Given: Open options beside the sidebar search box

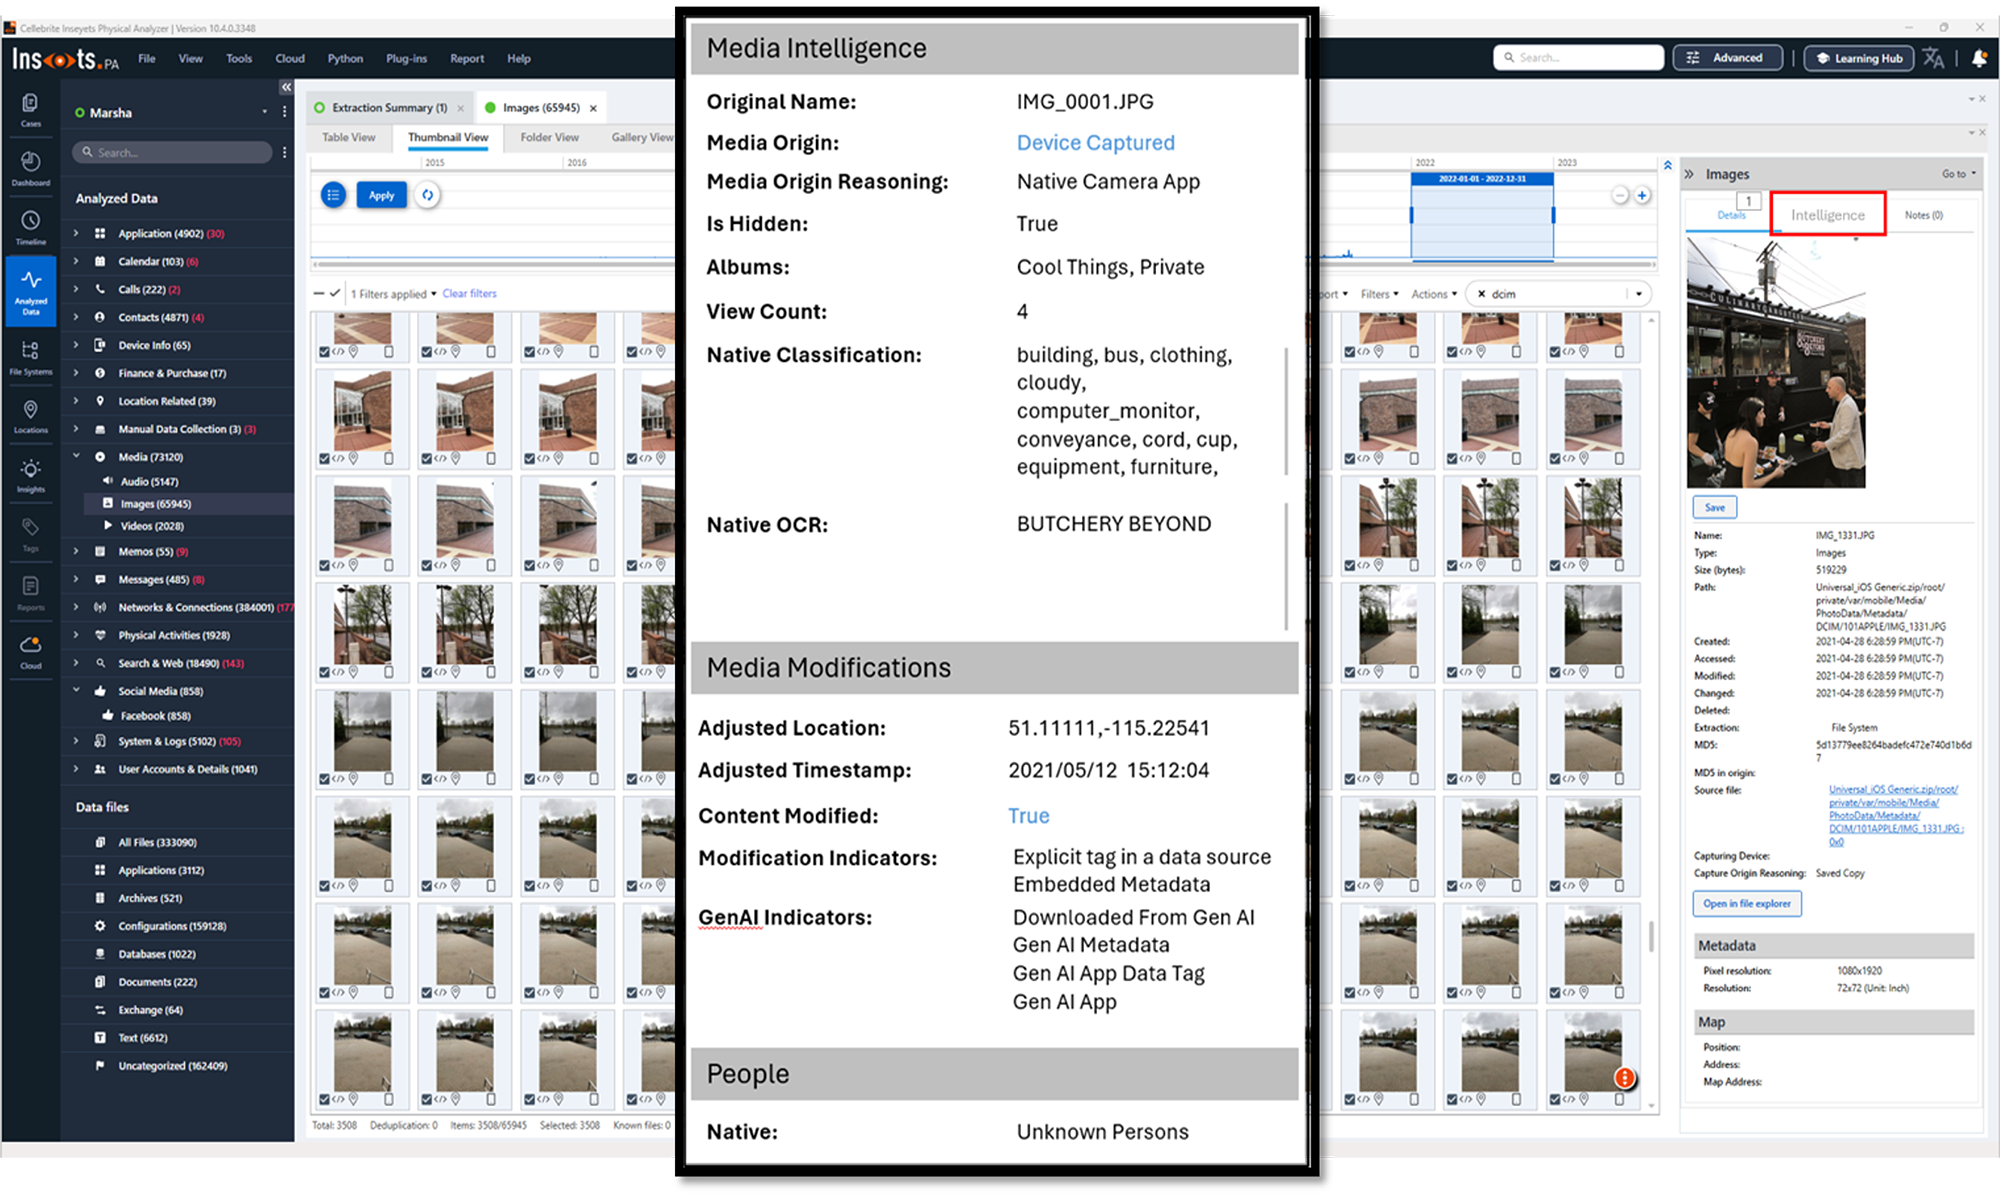Looking at the screenshot, I should click(285, 152).
